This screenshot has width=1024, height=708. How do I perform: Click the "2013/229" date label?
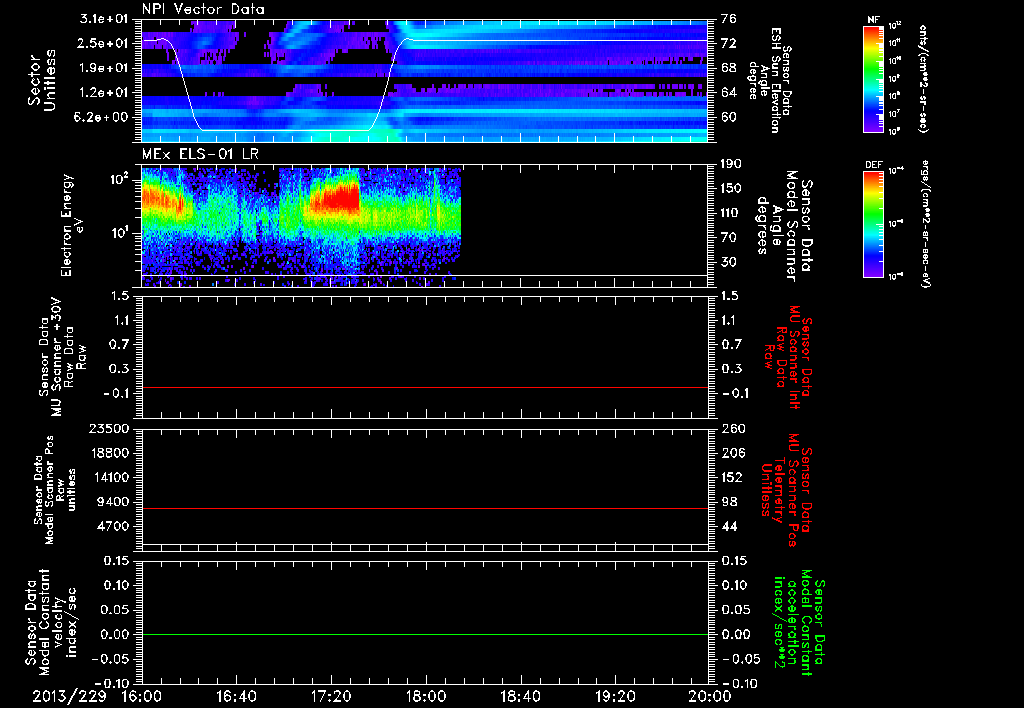pyautogui.click(x=70, y=696)
